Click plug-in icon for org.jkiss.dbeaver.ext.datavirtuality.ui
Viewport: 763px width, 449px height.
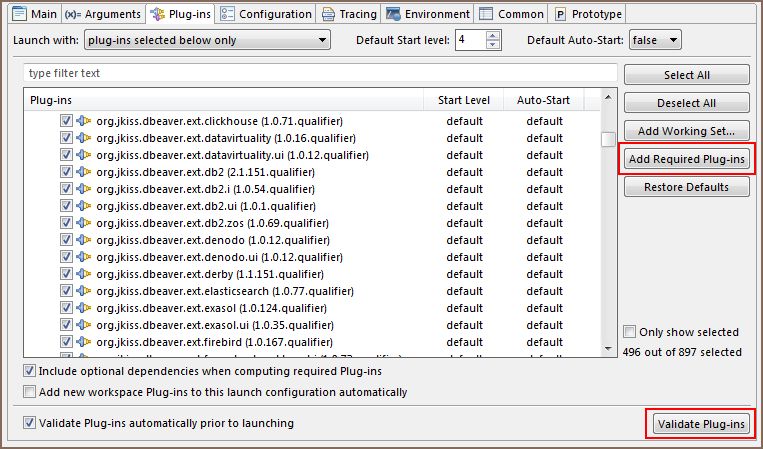(84, 155)
